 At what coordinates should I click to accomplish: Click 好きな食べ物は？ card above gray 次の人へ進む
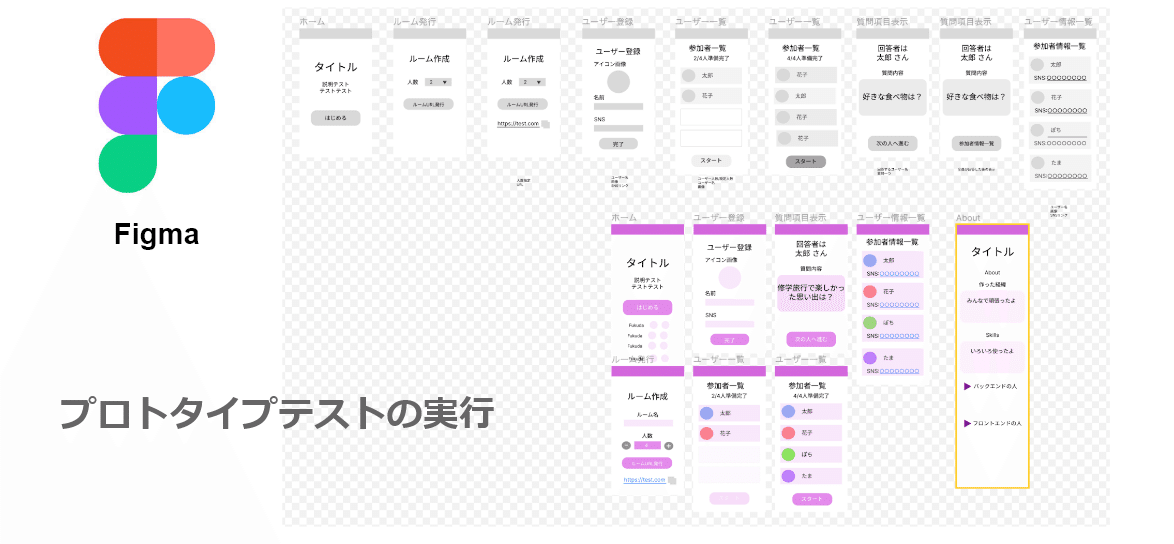pos(892,97)
